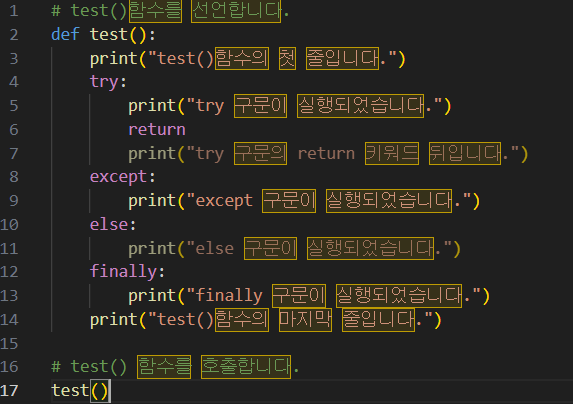Click the function name 'test' after def

point(109,34)
